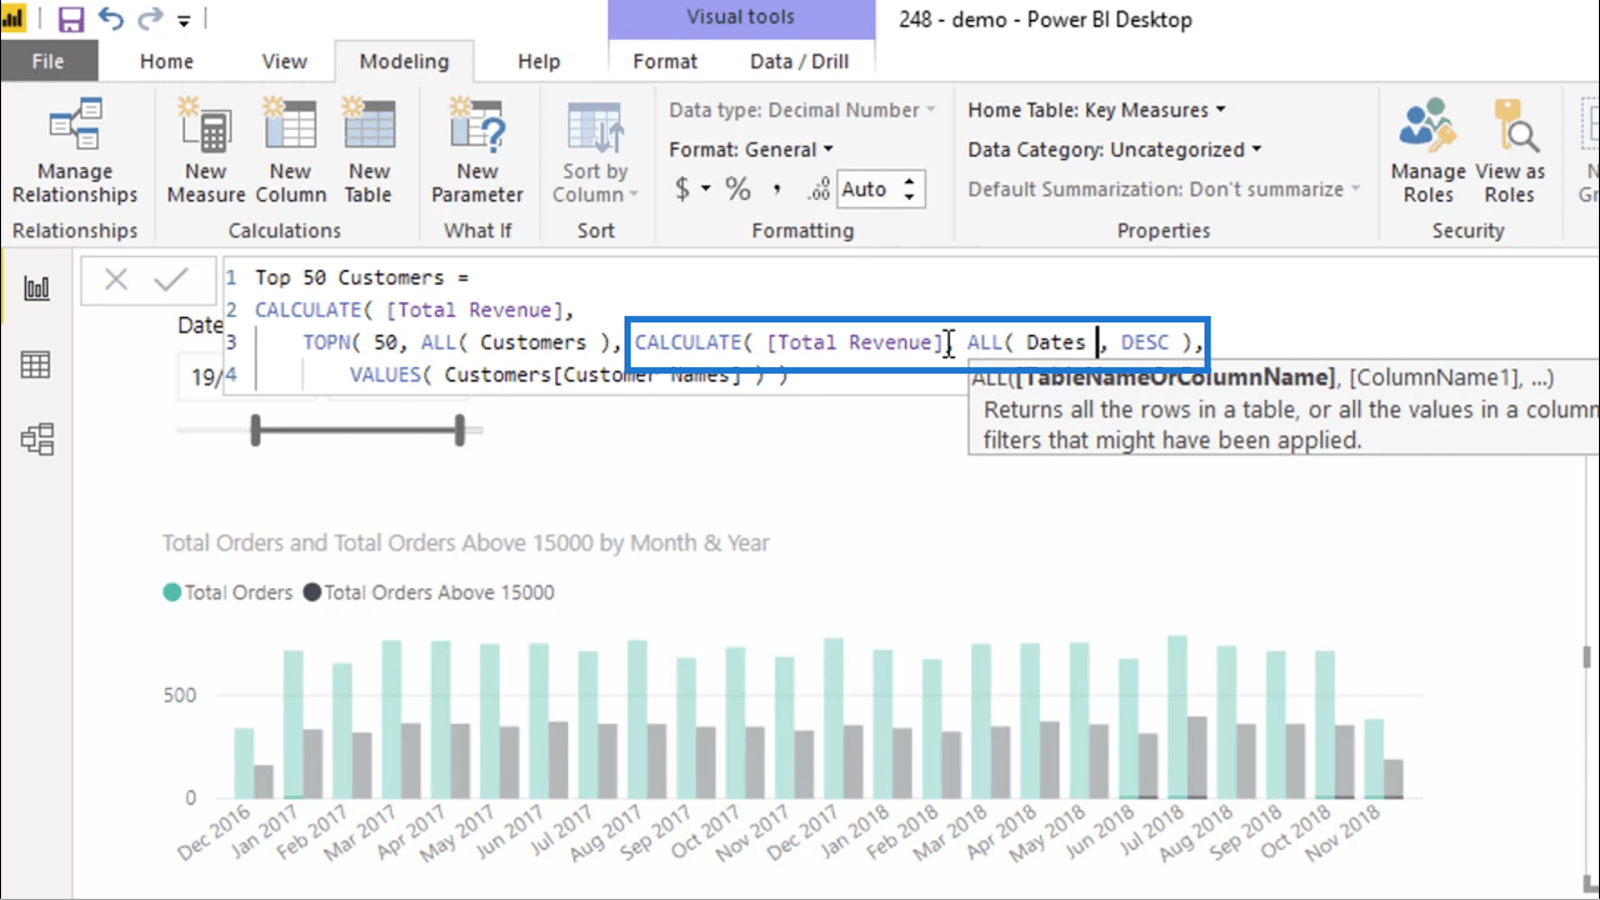The height and width of the screenshot is (900, 1600).
Task: Click the Total Orders legend swatch
Action: [x=172, y=593]
